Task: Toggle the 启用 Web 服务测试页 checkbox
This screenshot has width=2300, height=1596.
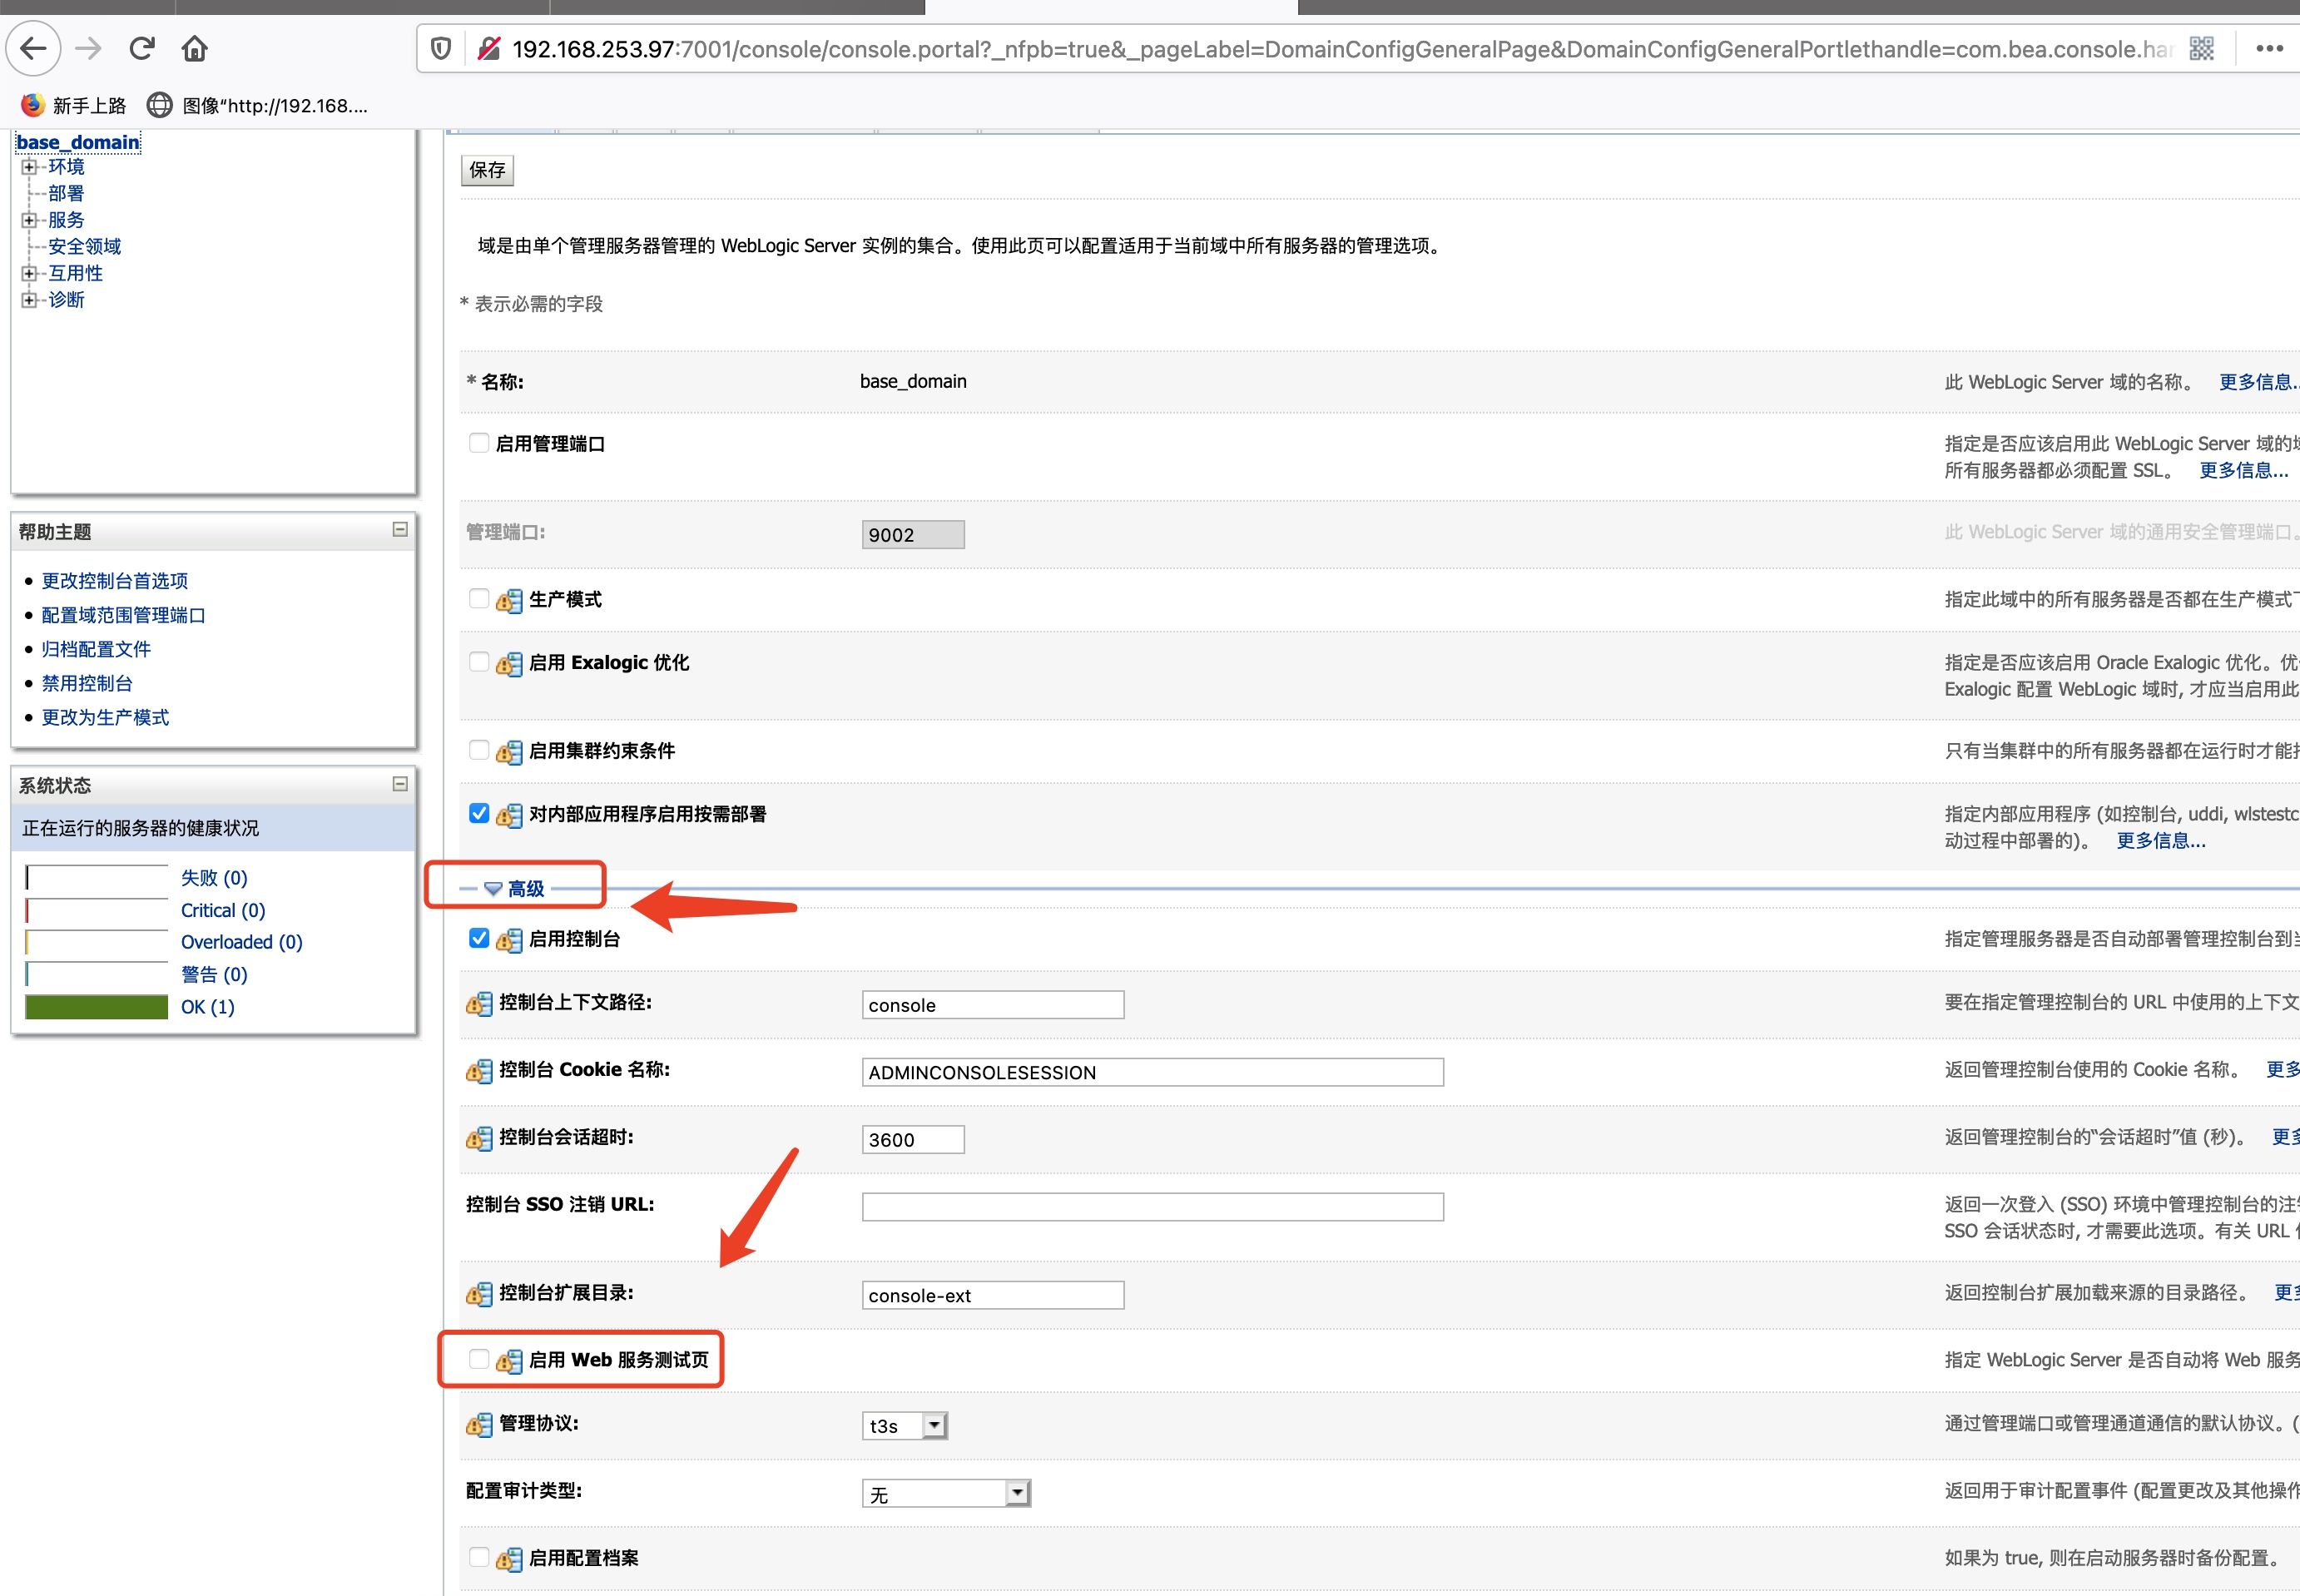Action: [x=479, y=1359]
